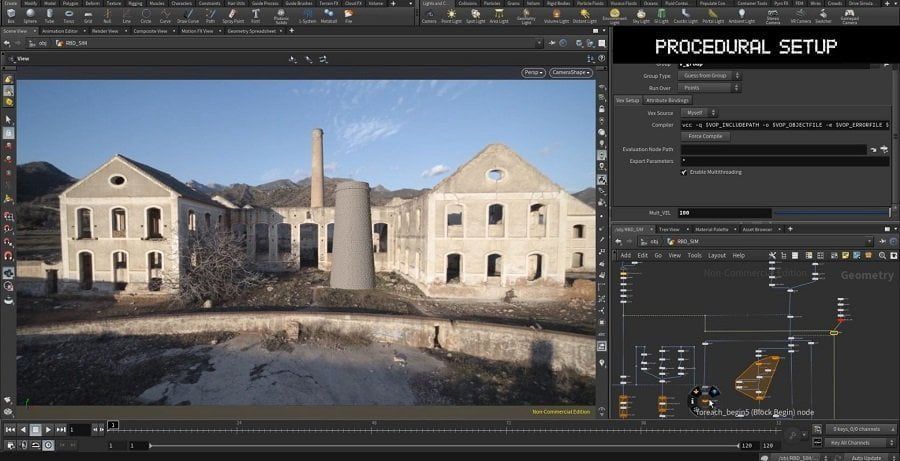The image size is (900, 461).
Task: Add an Ambient Light
Action: 742,16
